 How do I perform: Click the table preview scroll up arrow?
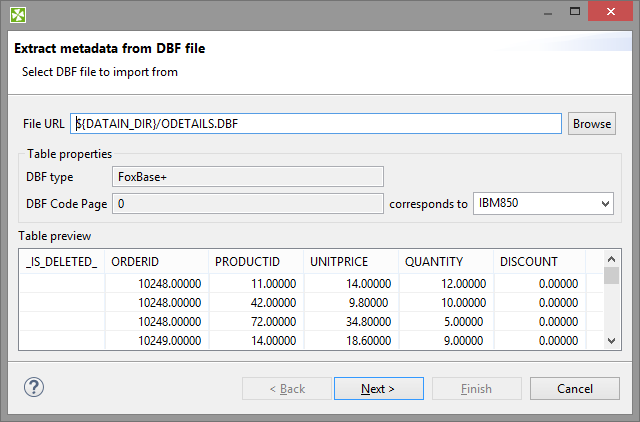tap(611, 259)
